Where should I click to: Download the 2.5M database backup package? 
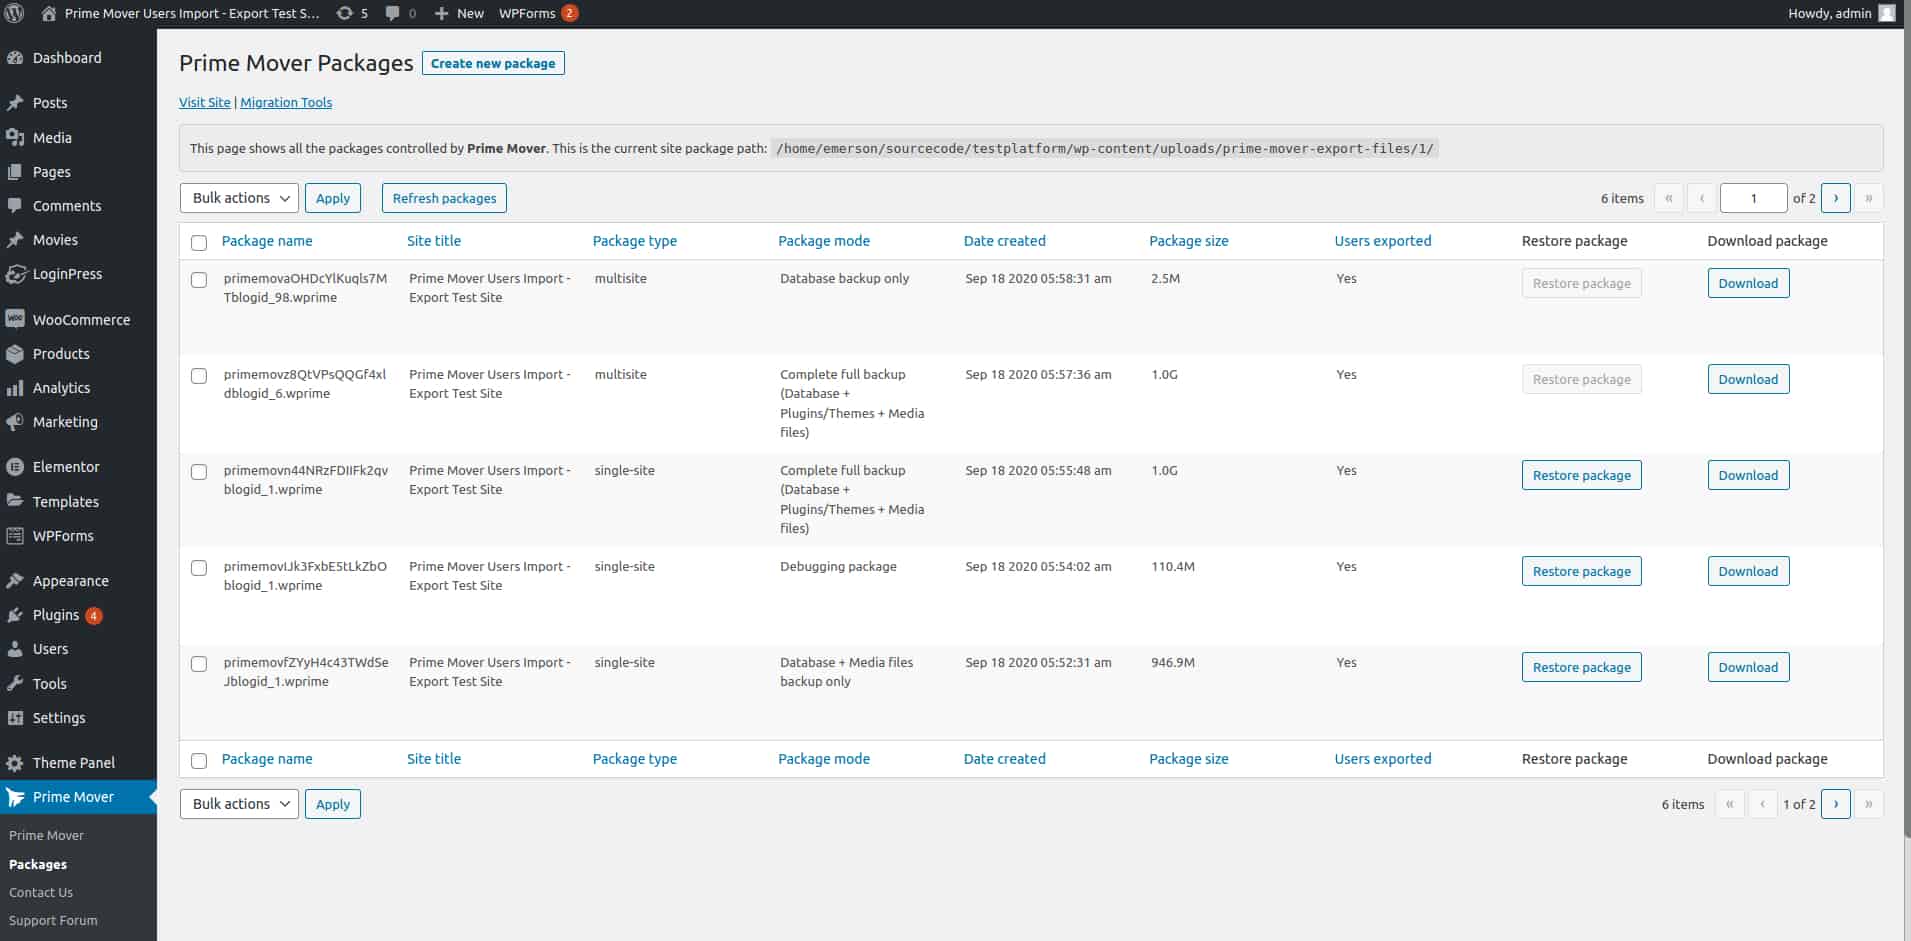coord(1748,283)
